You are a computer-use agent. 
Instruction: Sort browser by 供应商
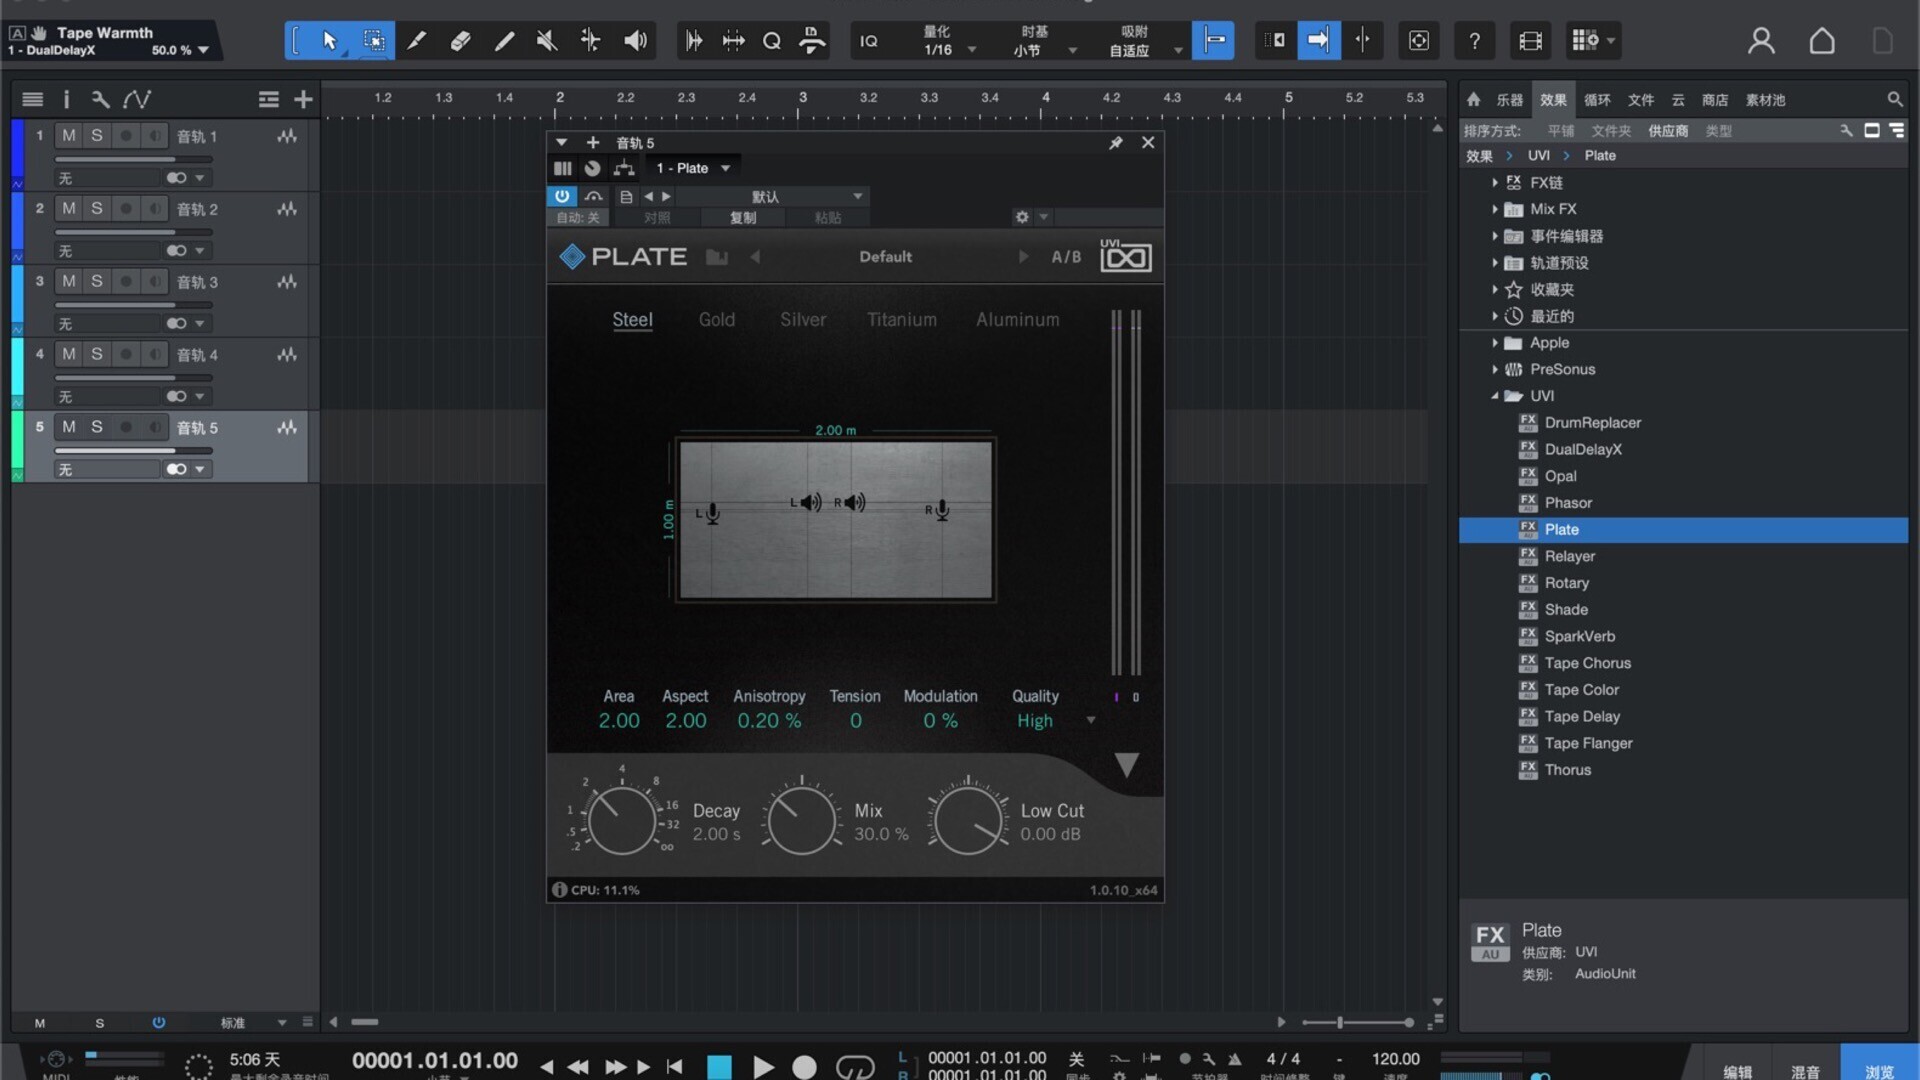(x=1668, y=131)
